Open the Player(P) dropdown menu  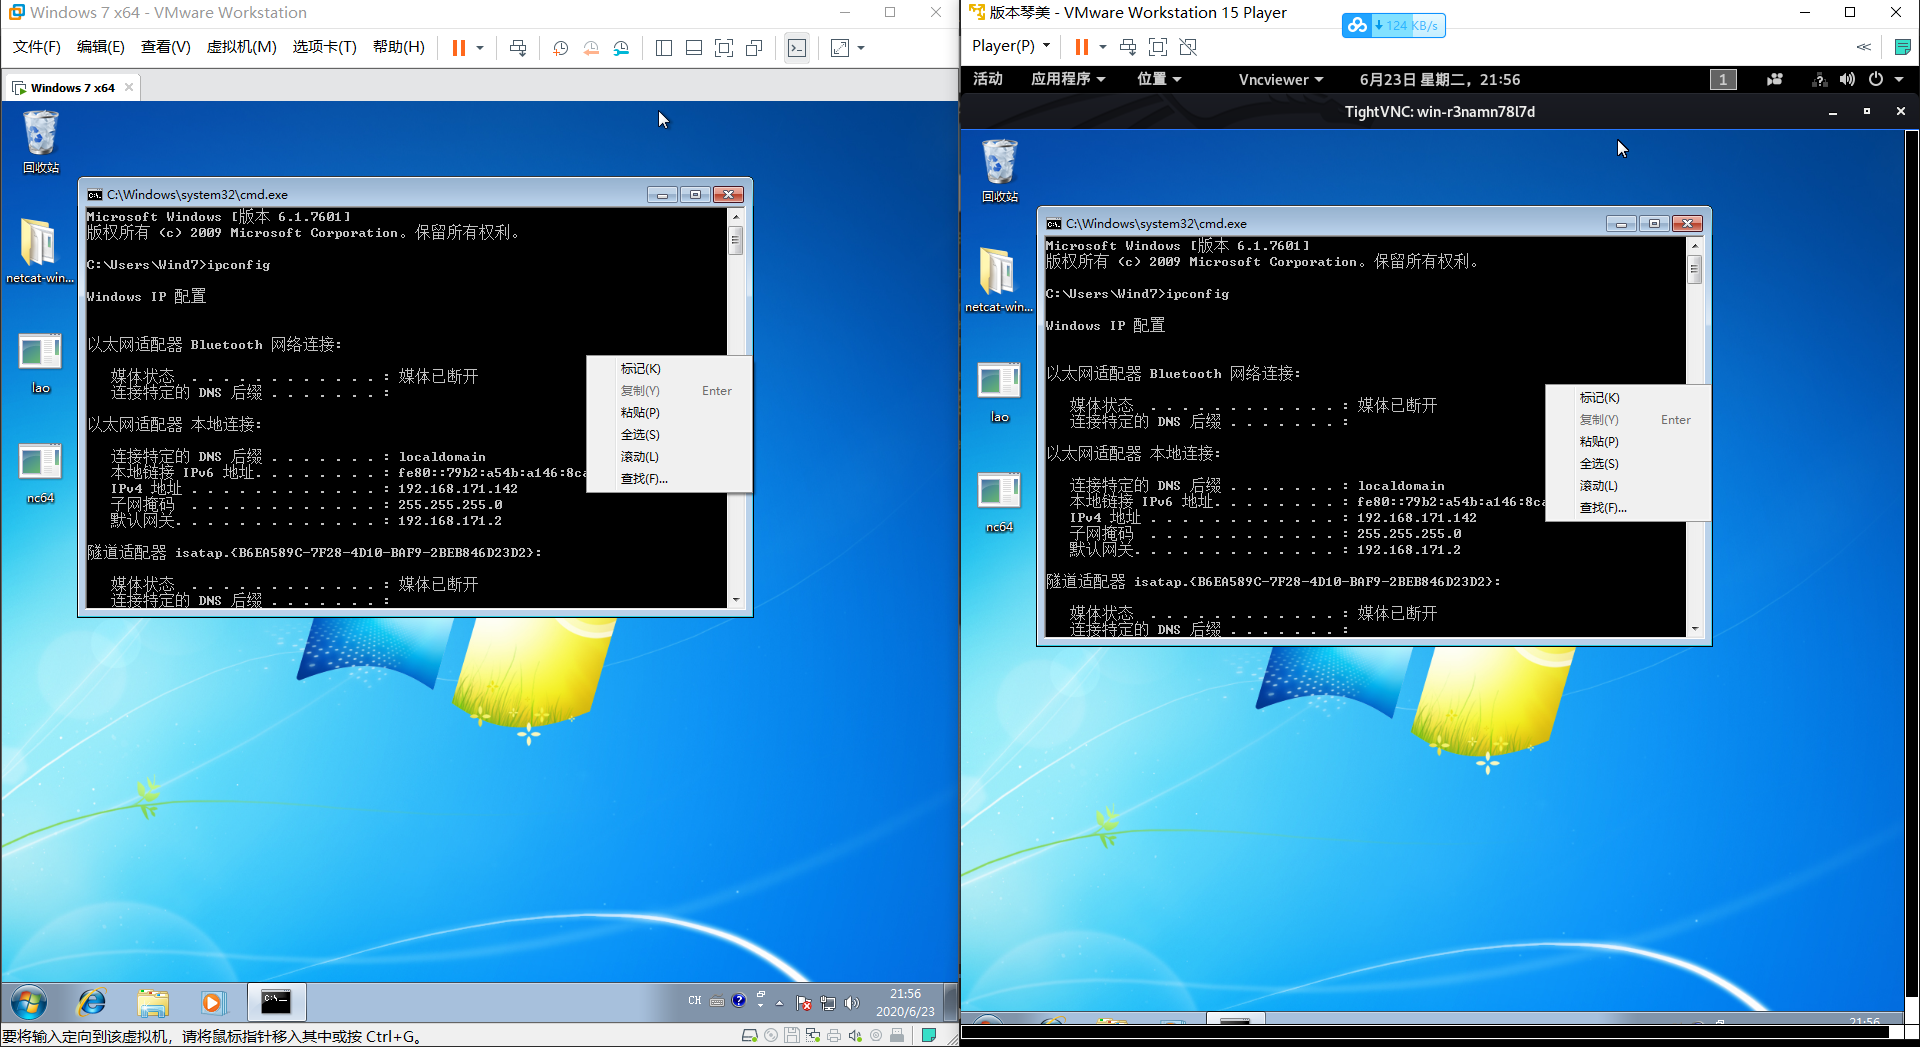(x=1011, y=46)
